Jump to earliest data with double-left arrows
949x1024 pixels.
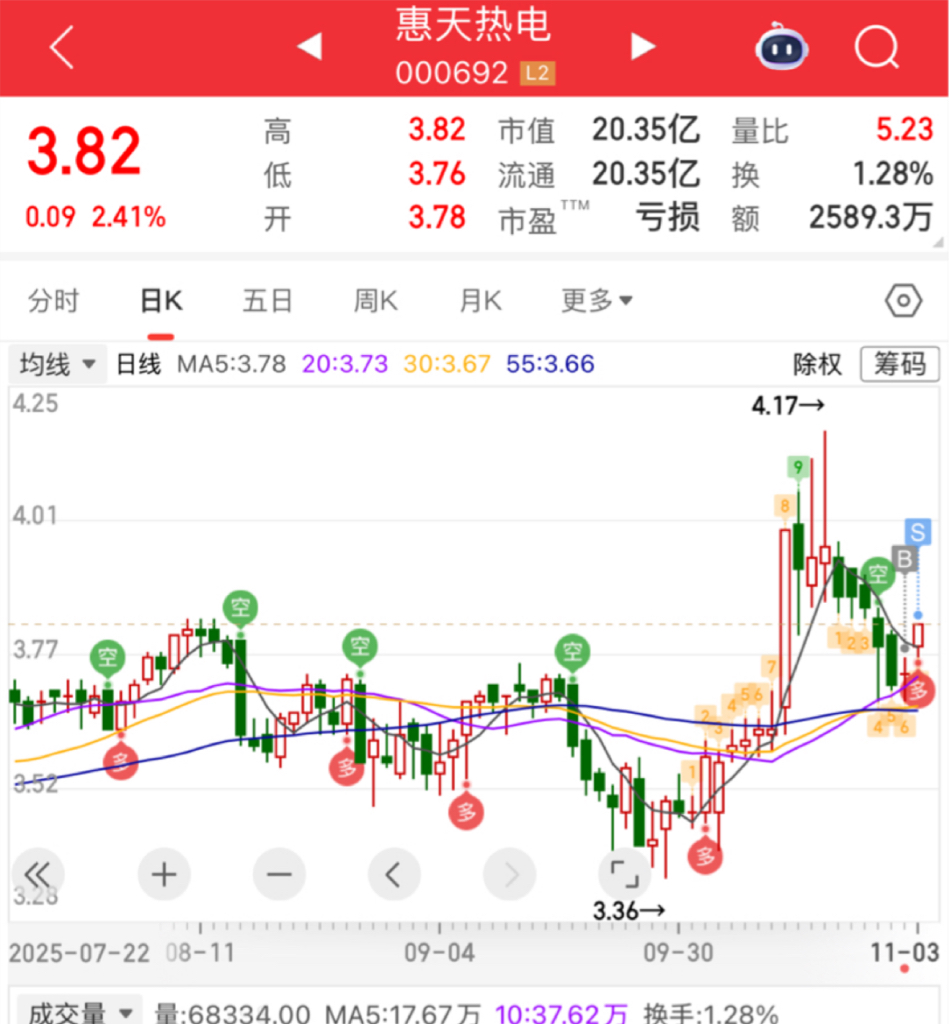click(x=38, y=874)
